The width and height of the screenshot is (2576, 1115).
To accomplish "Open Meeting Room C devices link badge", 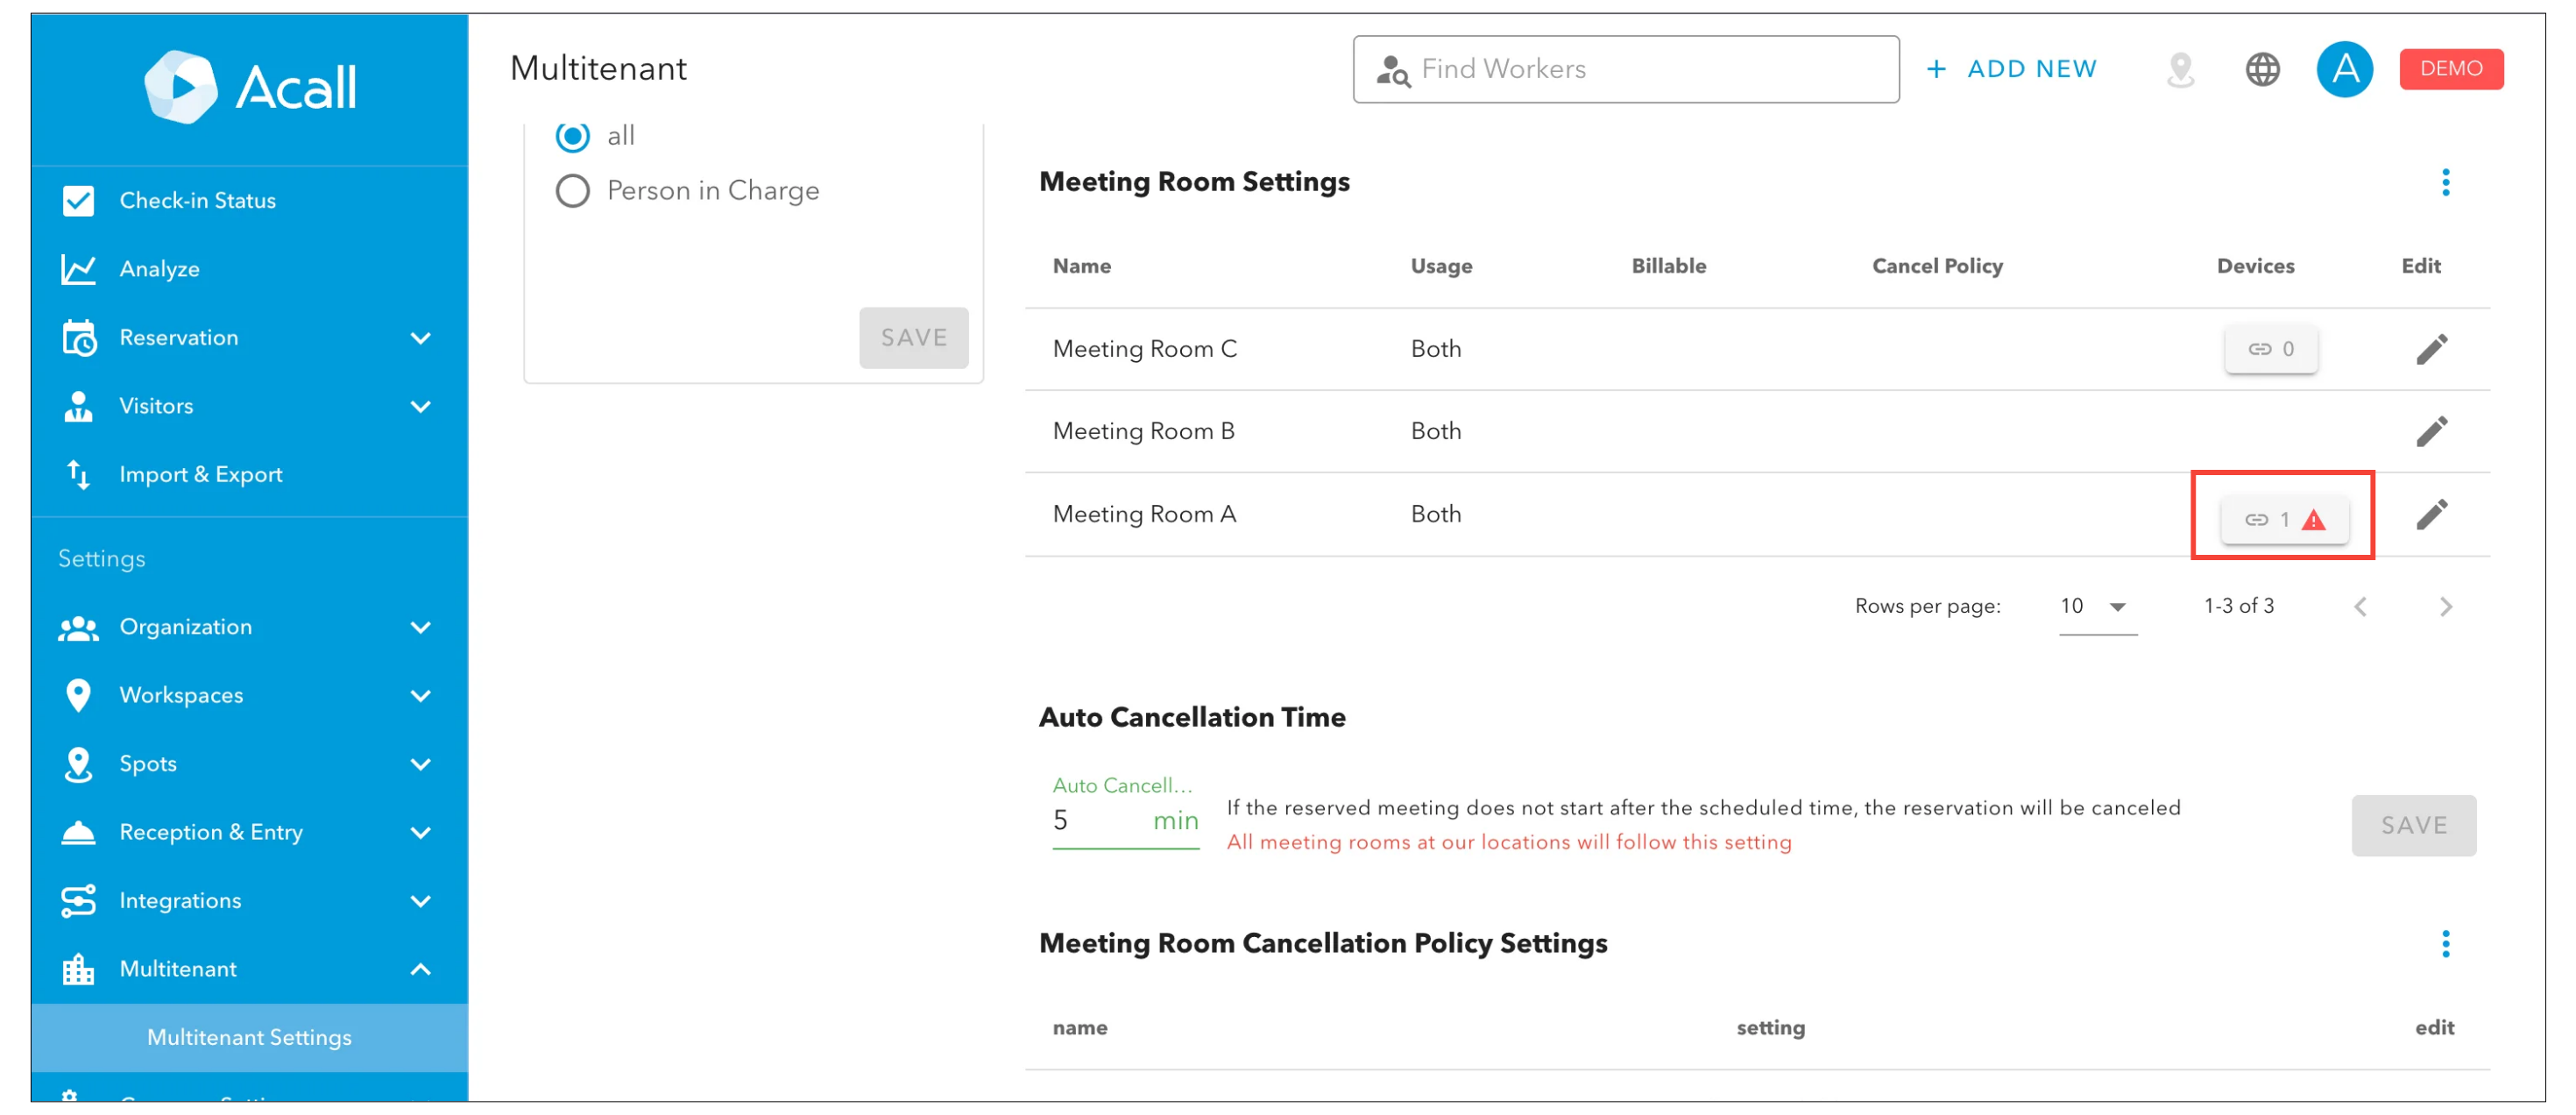I will point(2270,349).
